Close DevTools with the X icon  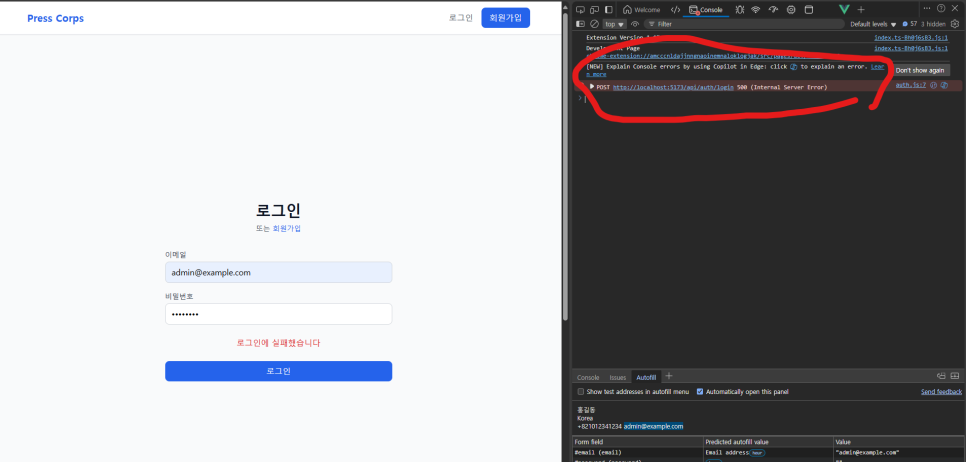pyautogui.click(x=955, y=8)
